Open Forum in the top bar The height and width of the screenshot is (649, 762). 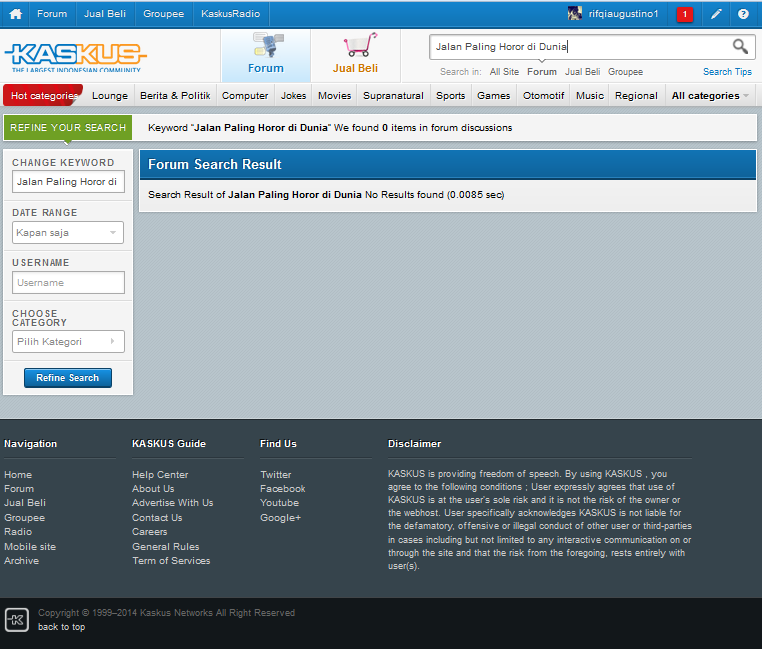click(x=52, y=14)
